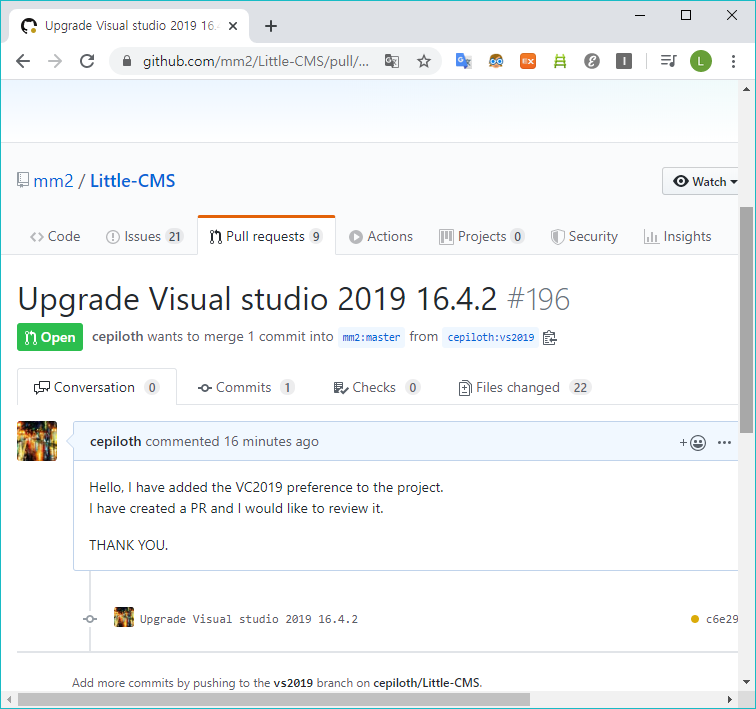Click the glasses-face extension icon
Viewport: 756px width, 709px height.
click(x=496, y=61)
